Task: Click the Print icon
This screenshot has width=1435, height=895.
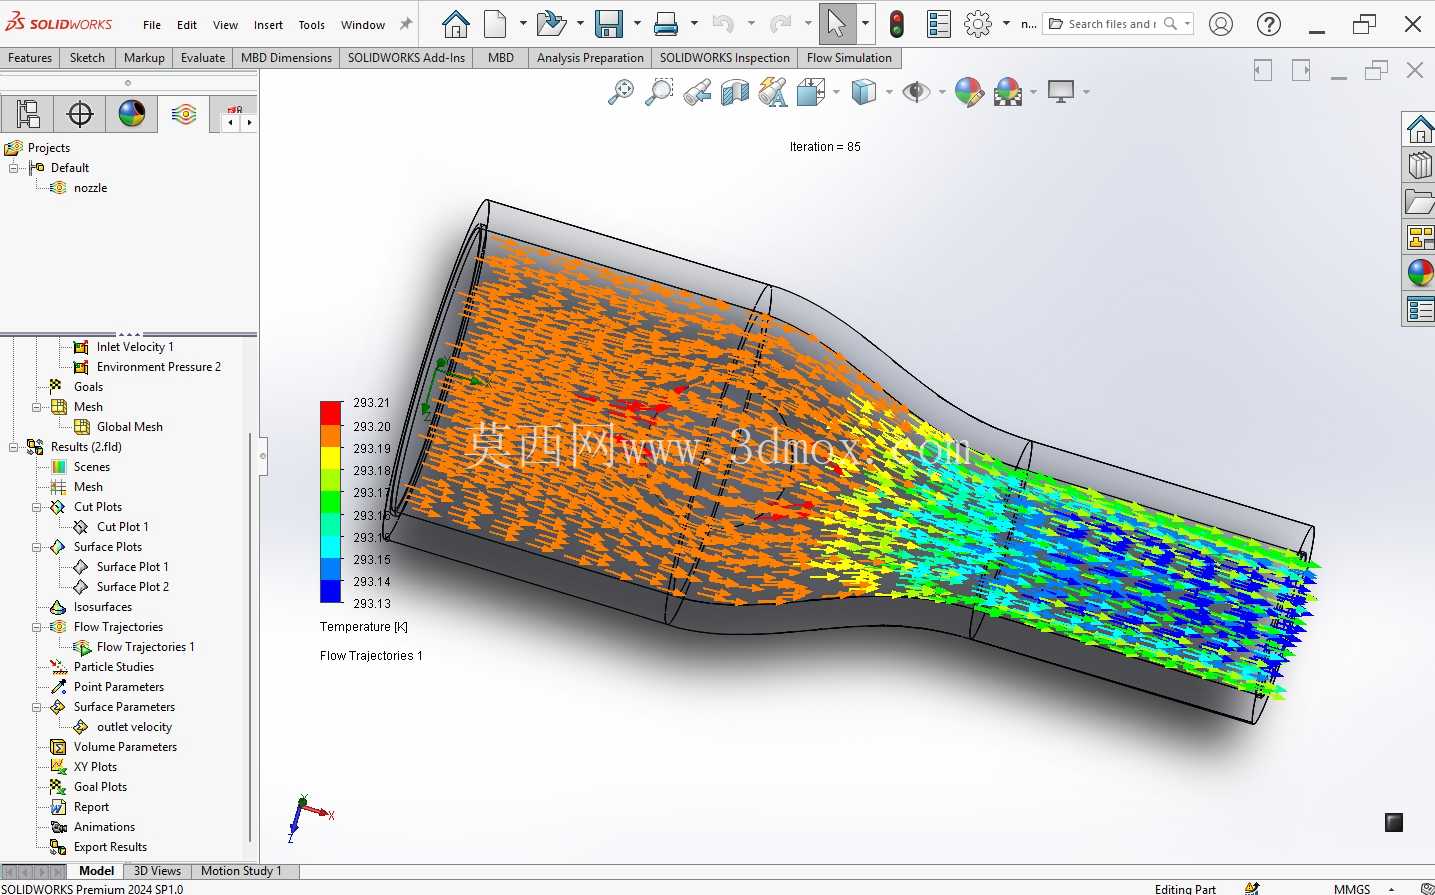Action: 666,24
